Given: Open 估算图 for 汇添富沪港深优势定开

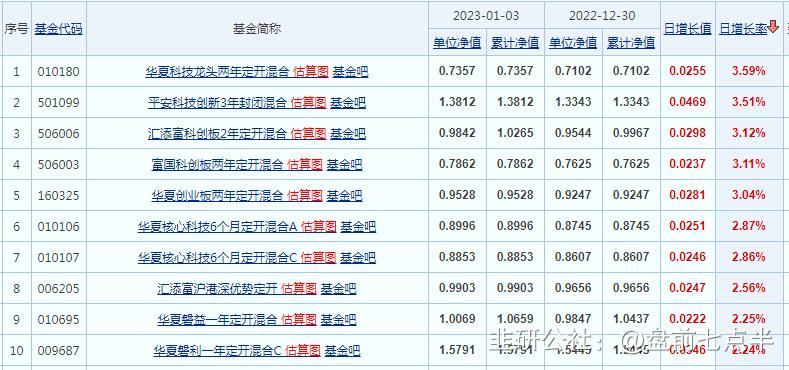Looking at the screenshot, I should [x=298, y=289].
